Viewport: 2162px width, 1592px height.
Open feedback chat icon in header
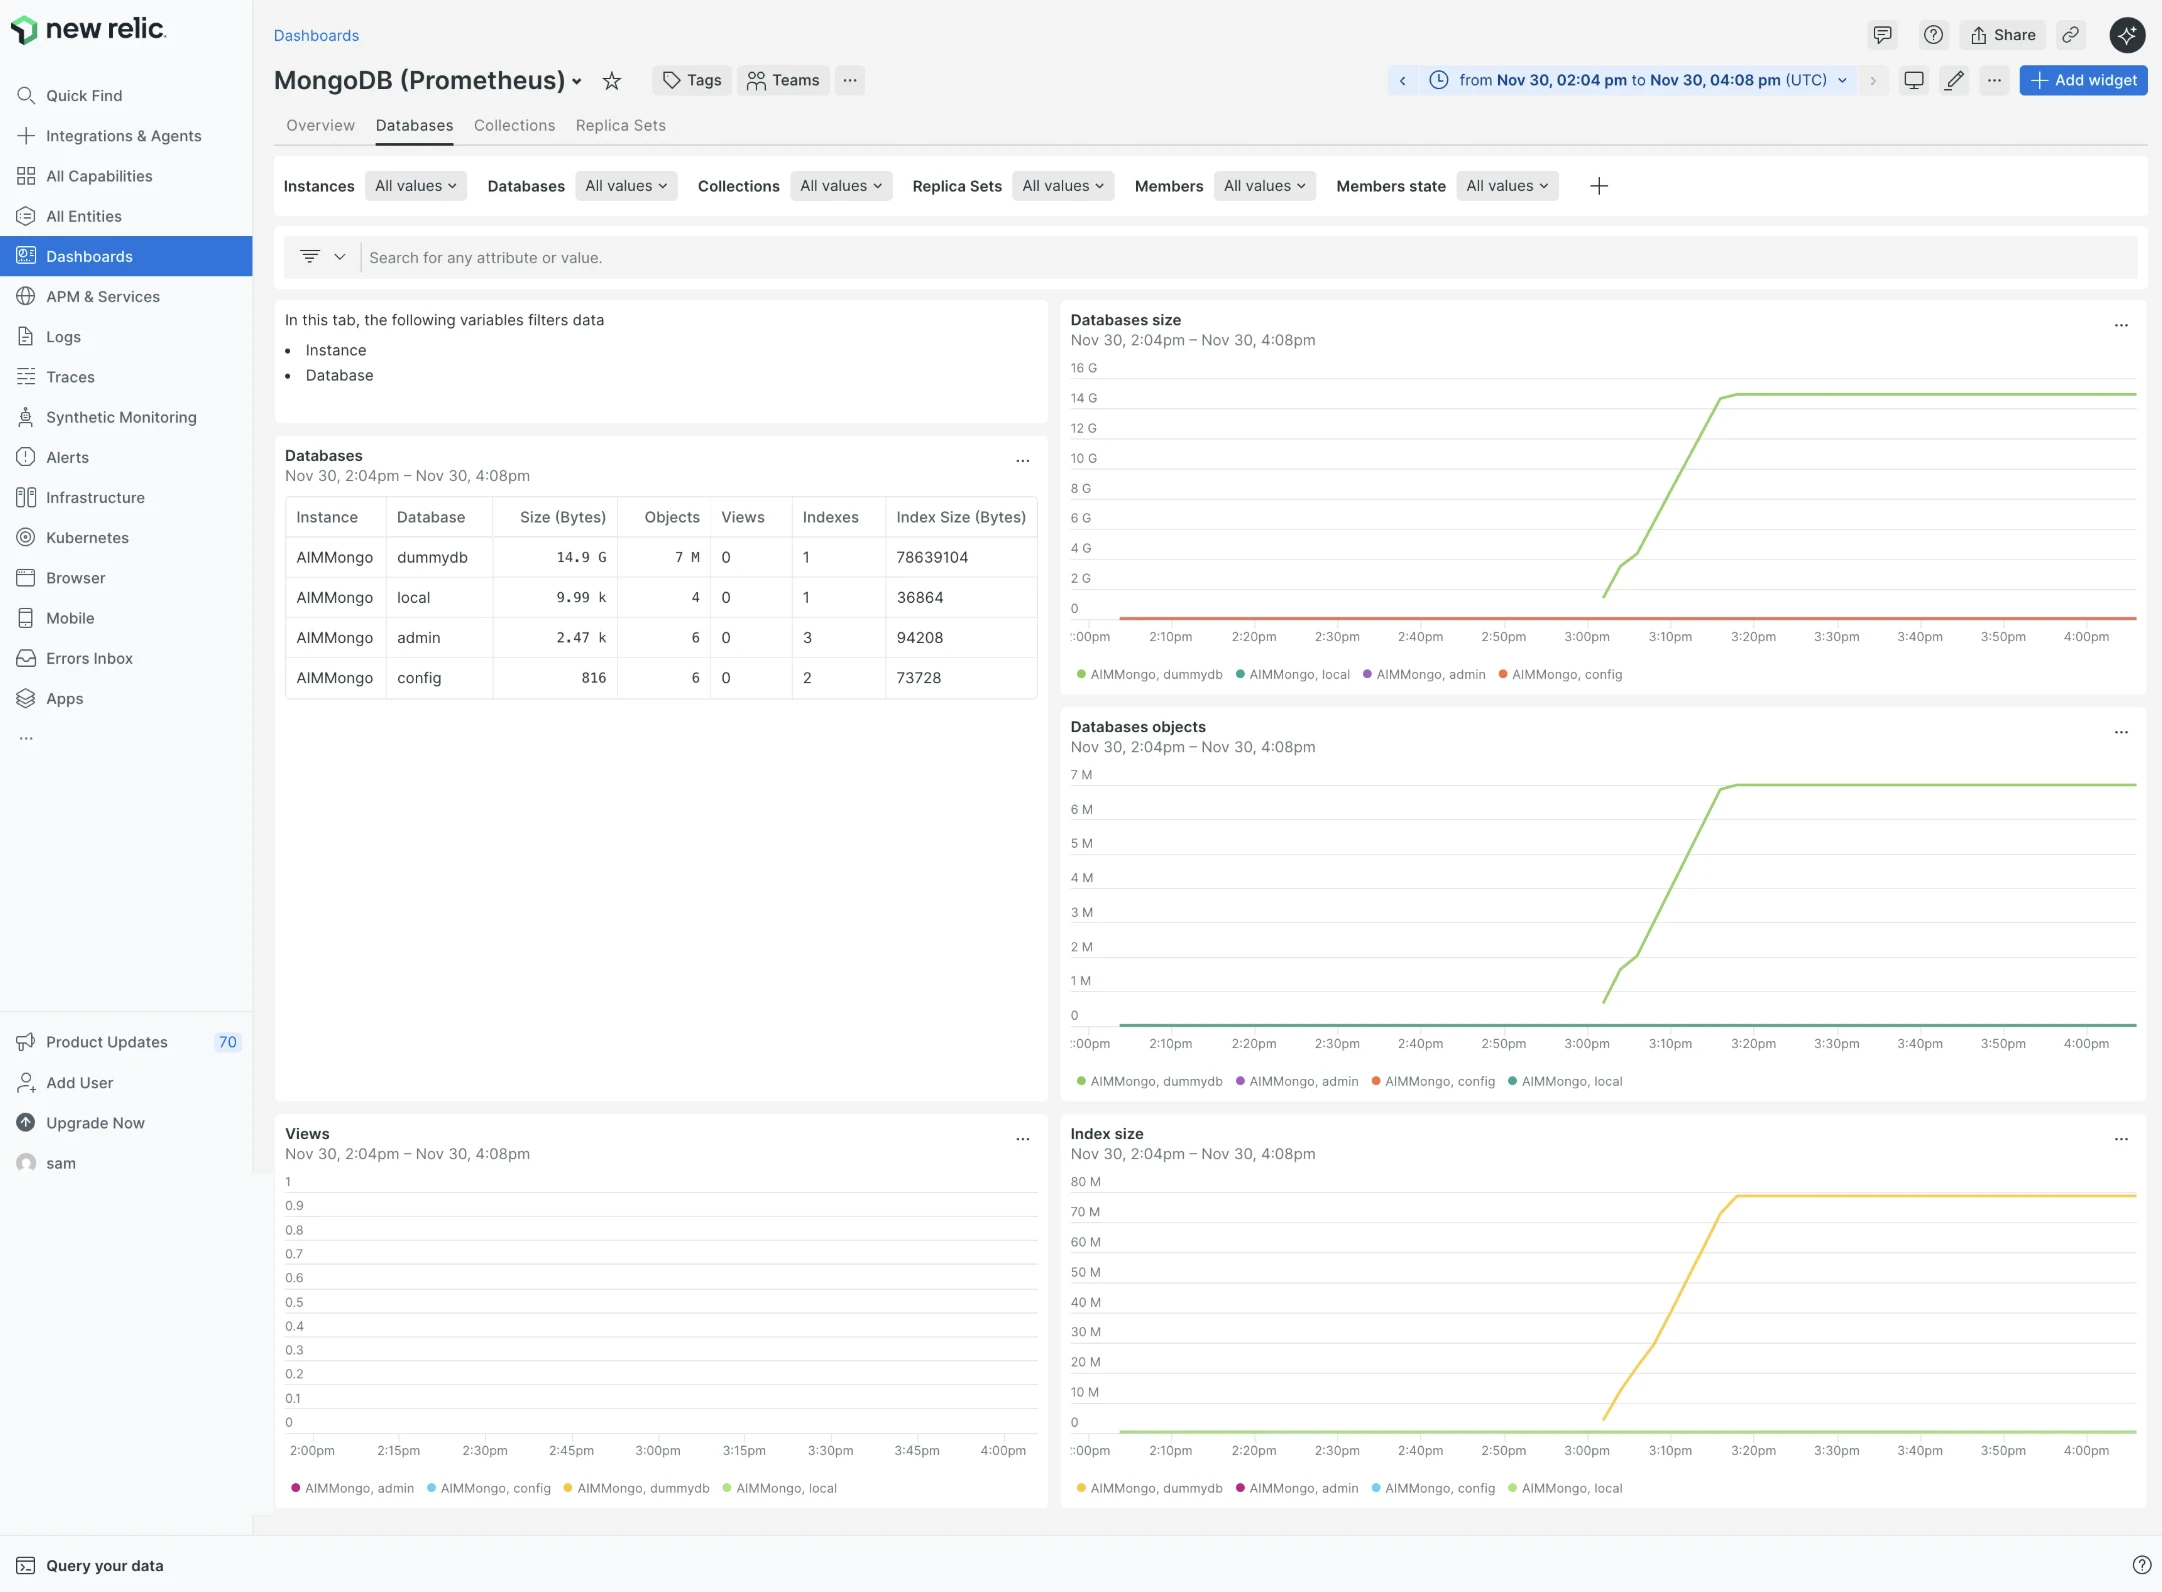1882,35
